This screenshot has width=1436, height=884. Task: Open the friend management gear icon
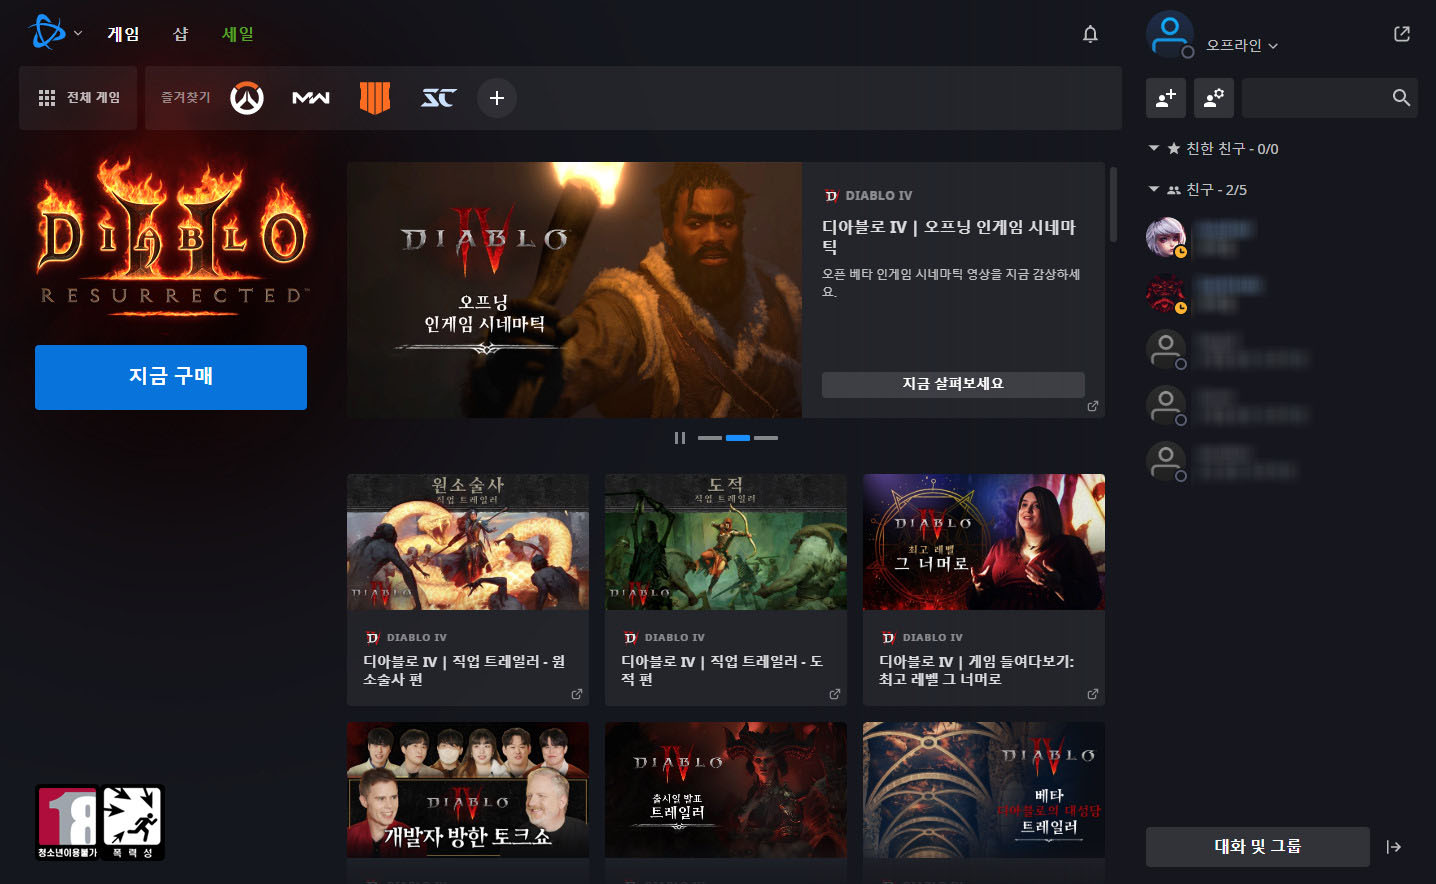[x=1214, y=98]
